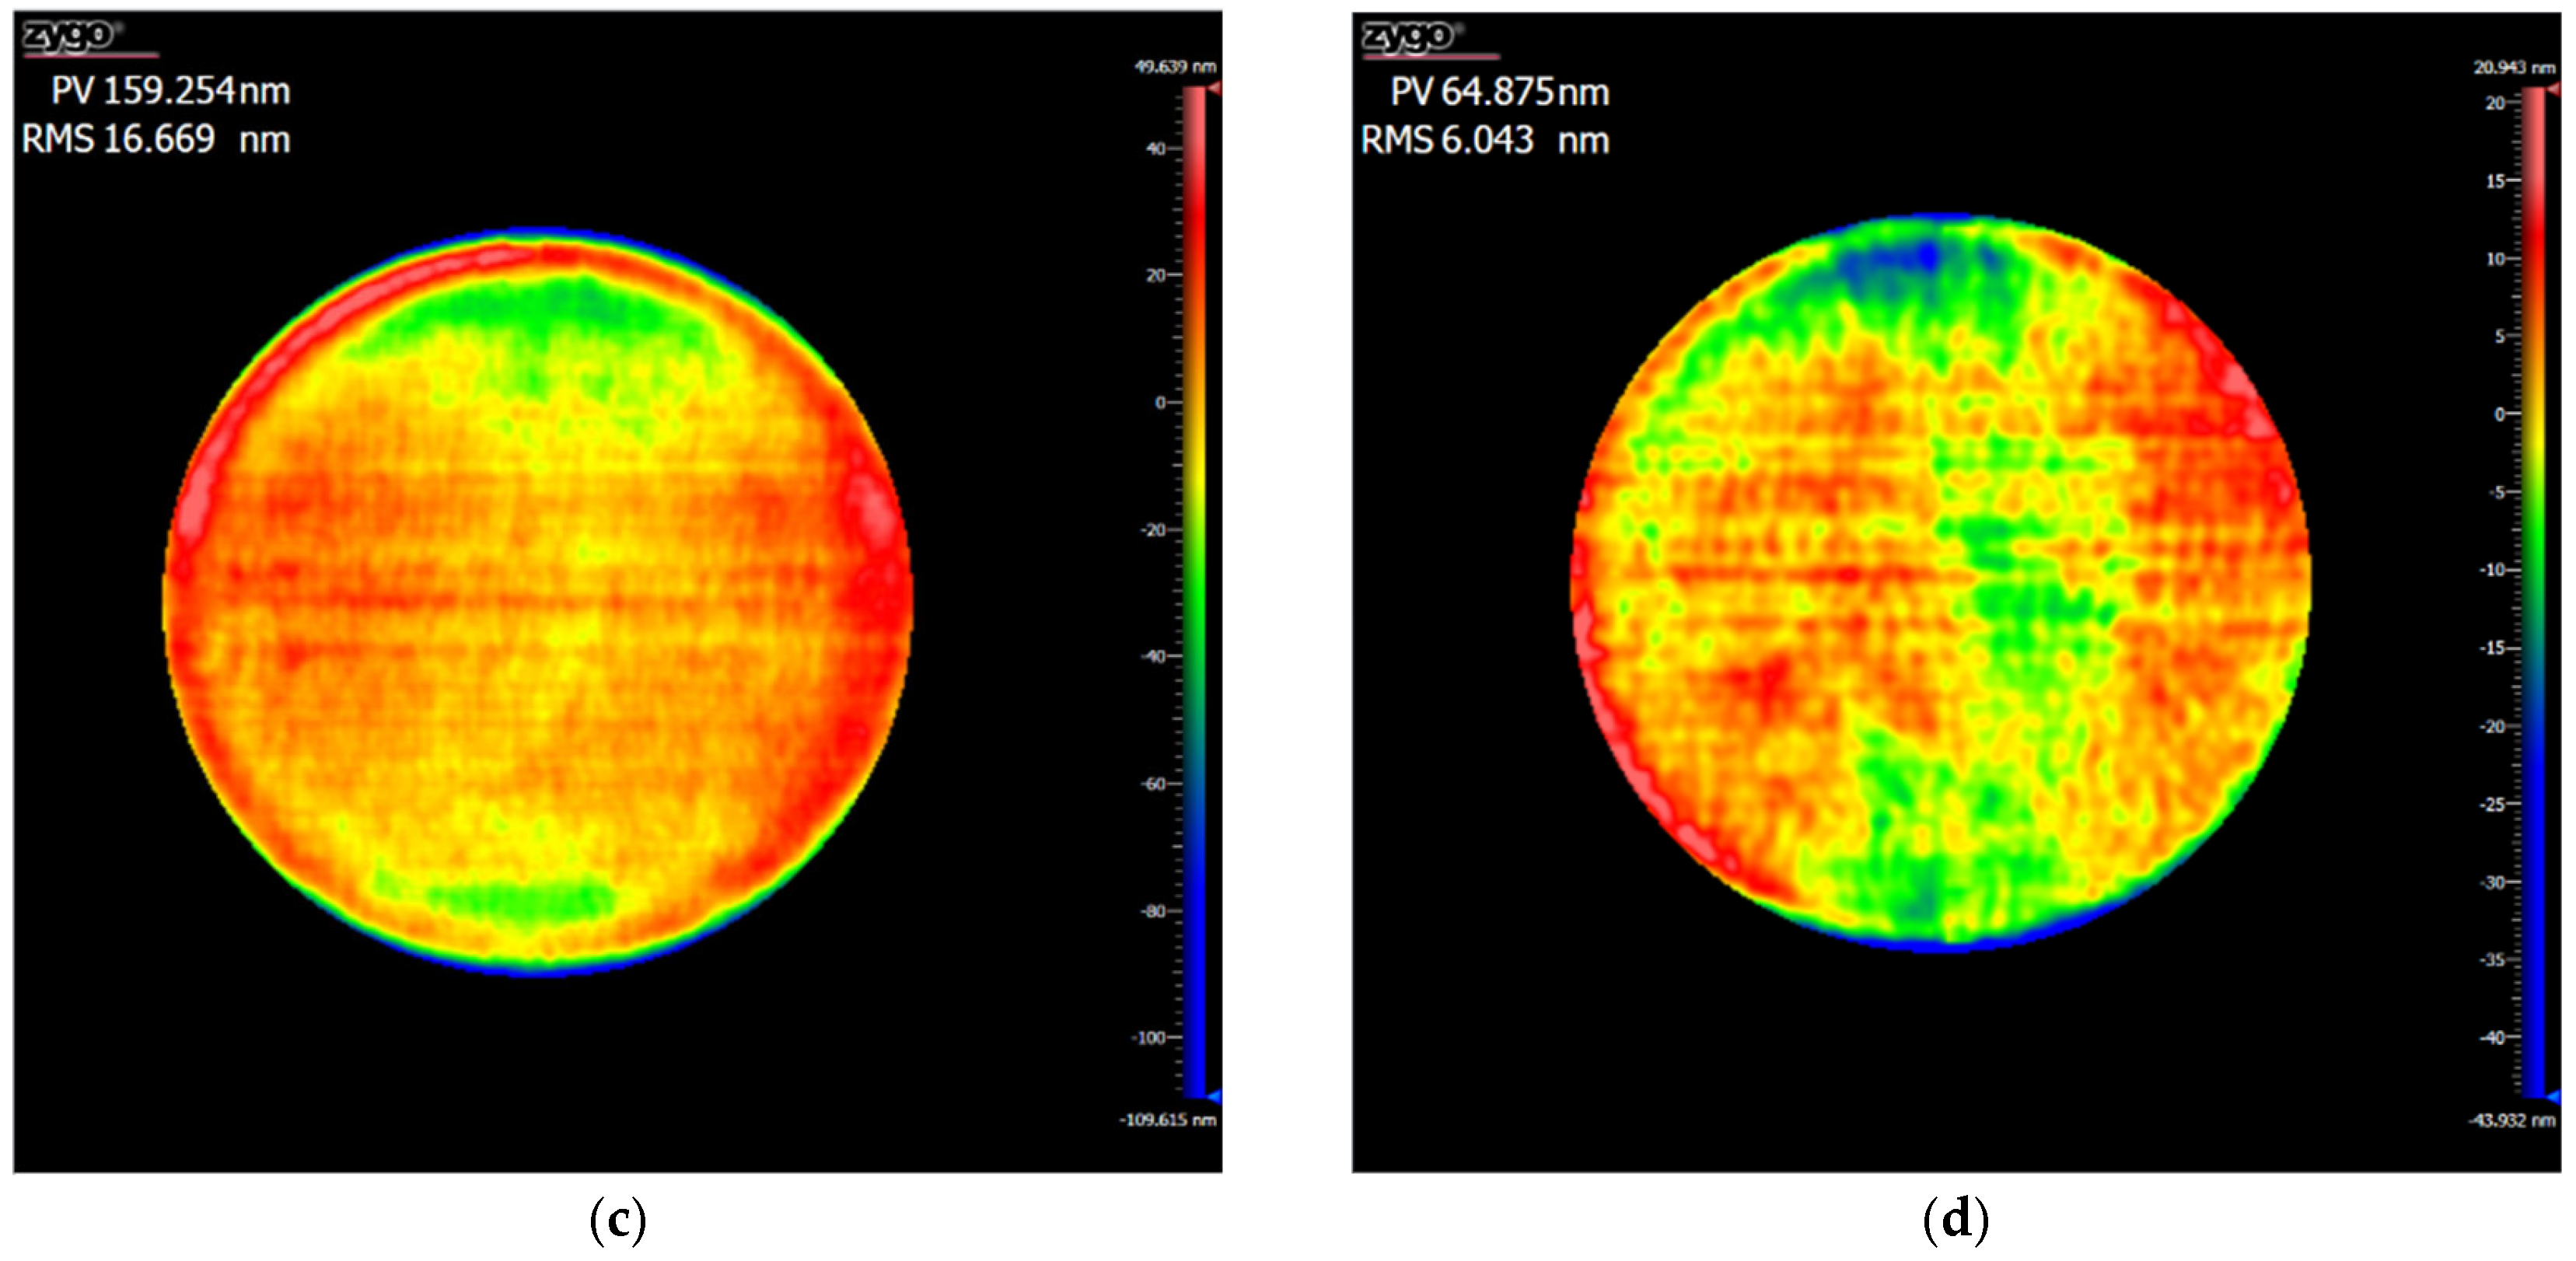Click the -109.615 nm minimum scale label

[x=1167, y=1119]
